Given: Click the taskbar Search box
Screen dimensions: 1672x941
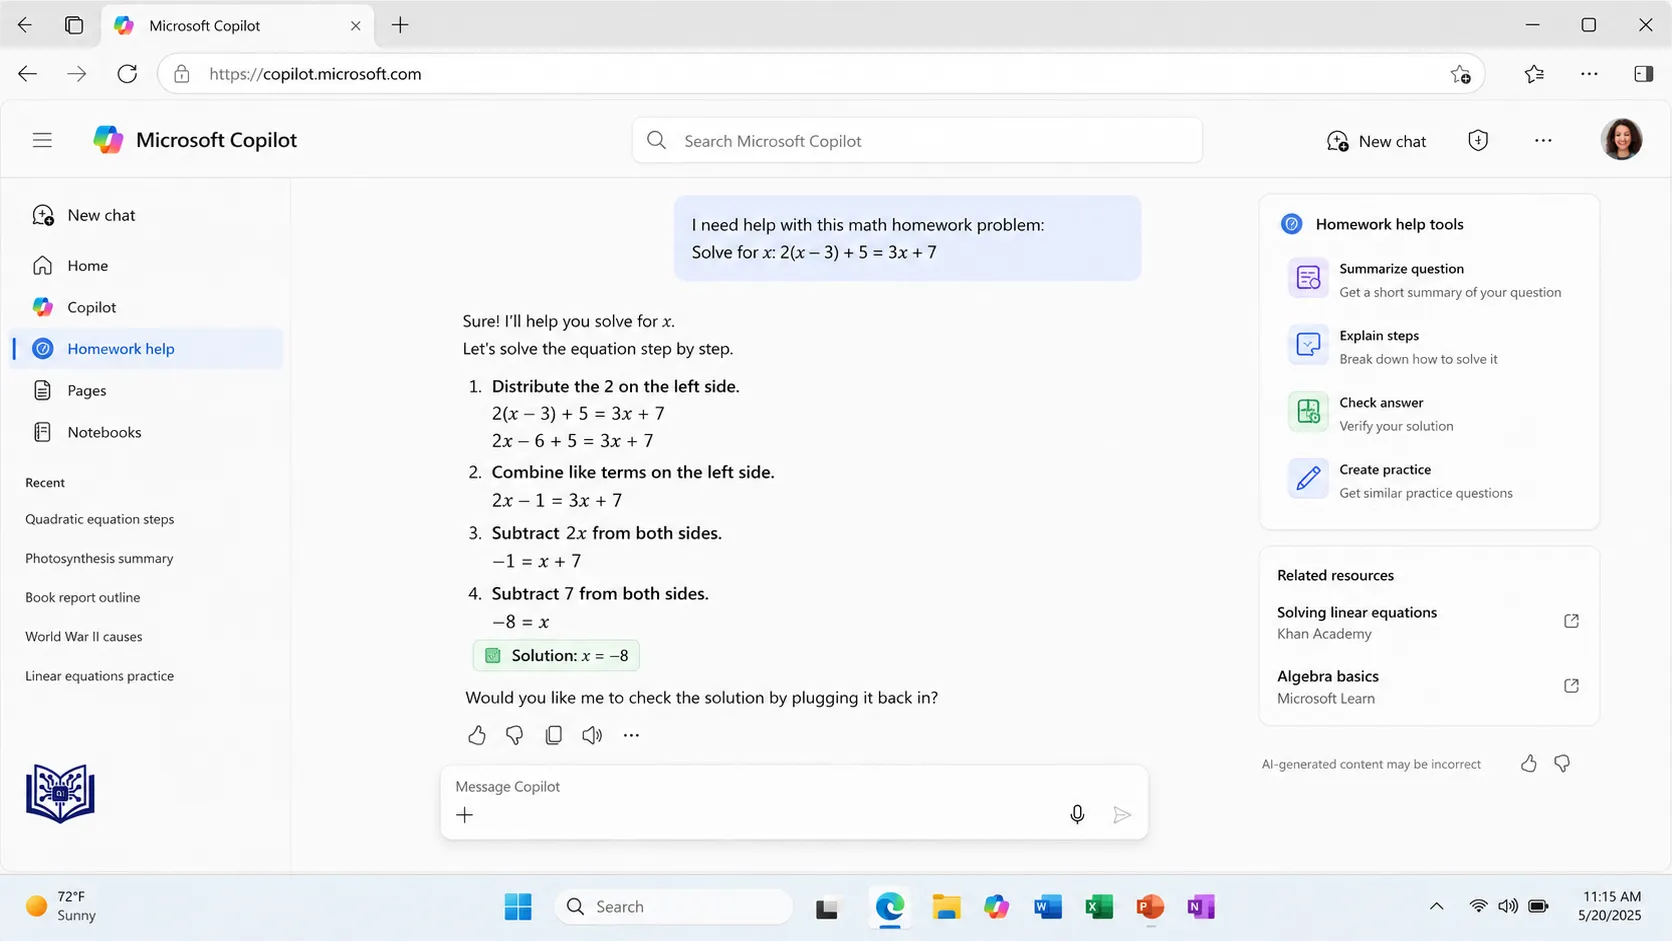Looking at the screenshot, I should (x=673, y=907).
